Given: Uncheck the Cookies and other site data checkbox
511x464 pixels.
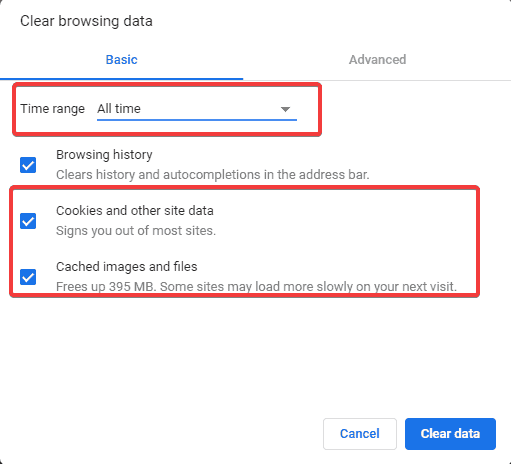Looking at the screenshot, I should click(x=28, y=221).
